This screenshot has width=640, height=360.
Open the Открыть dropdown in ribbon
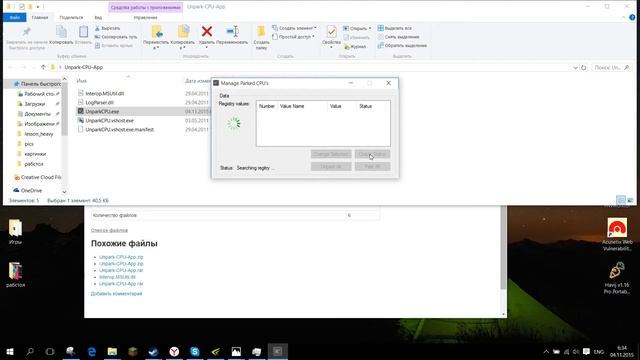pos(357,28)
